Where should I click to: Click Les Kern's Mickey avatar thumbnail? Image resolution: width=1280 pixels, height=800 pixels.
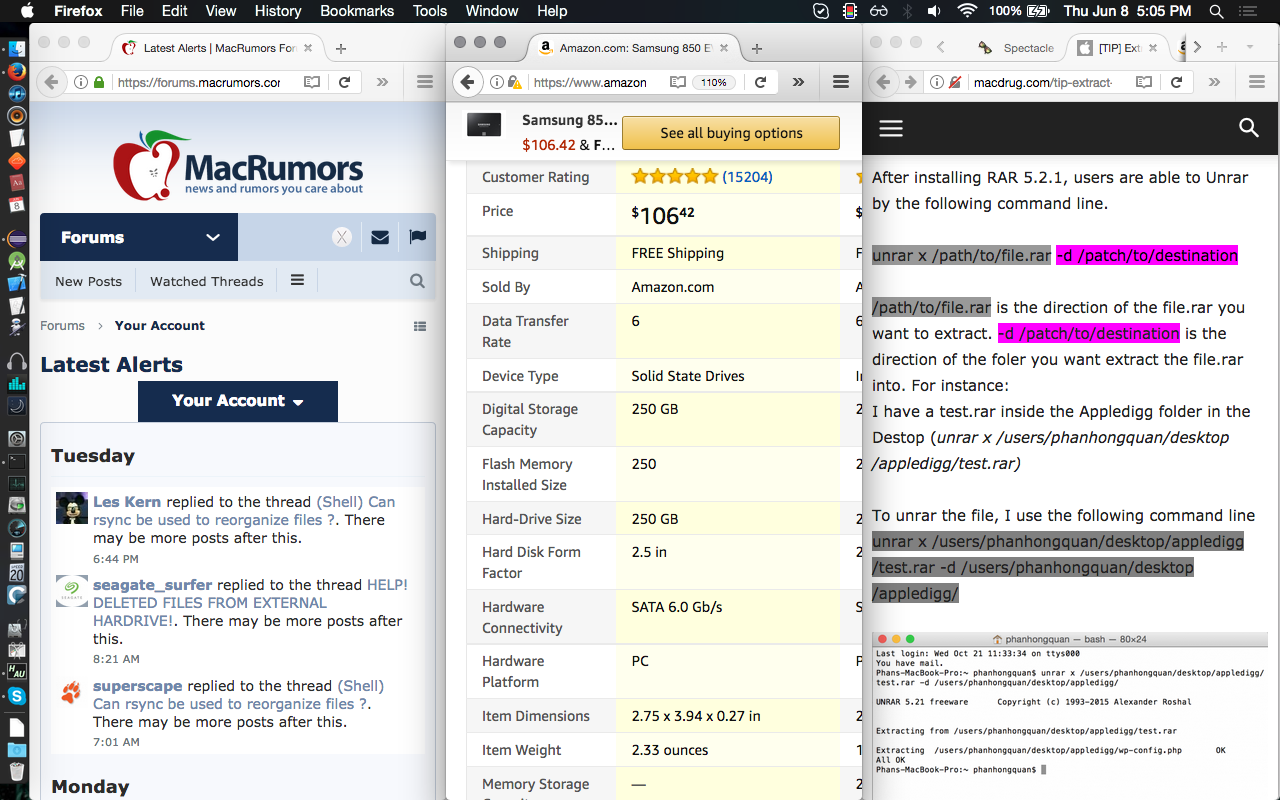[x=72, y=508]
